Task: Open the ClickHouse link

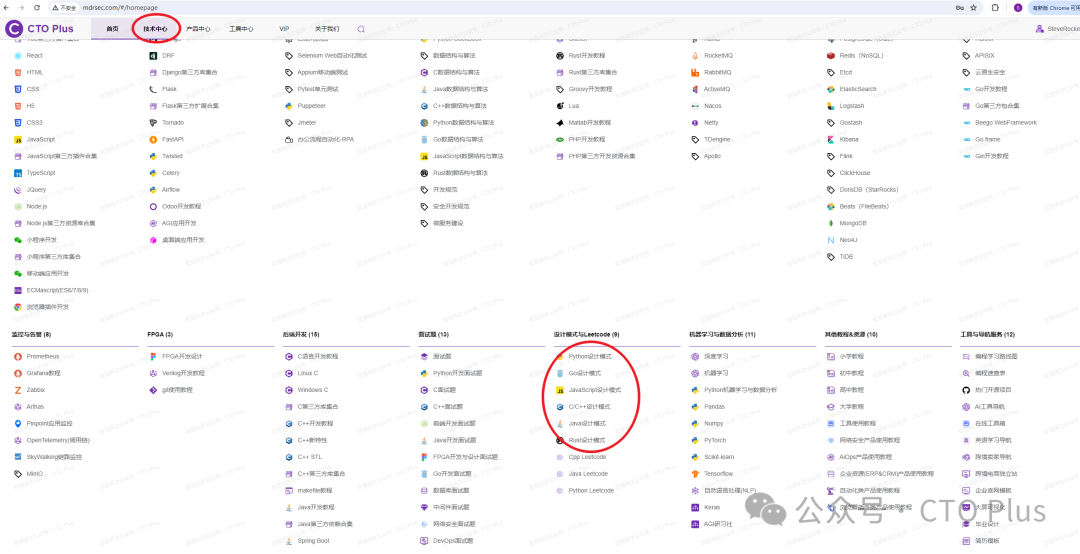Action: 855,173
